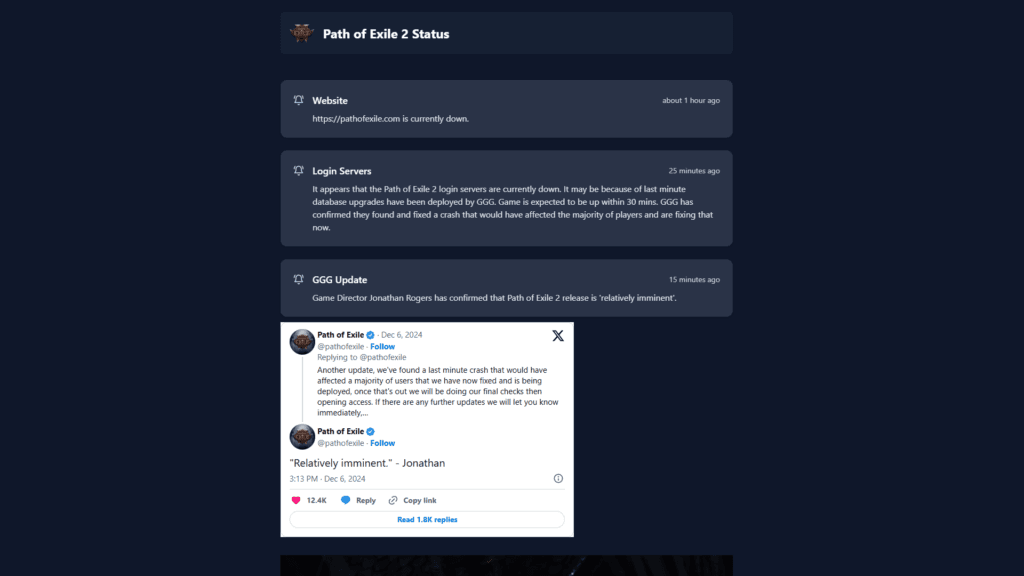Click Follow on the first Path of Exile tweet
Viewport: 1024px width, 576px height.
point(382,346)
